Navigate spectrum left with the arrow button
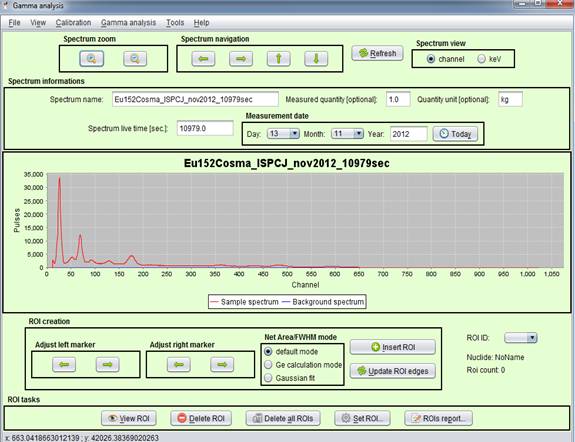The width and height of the screenshot is (575, 442). [203, 59]
